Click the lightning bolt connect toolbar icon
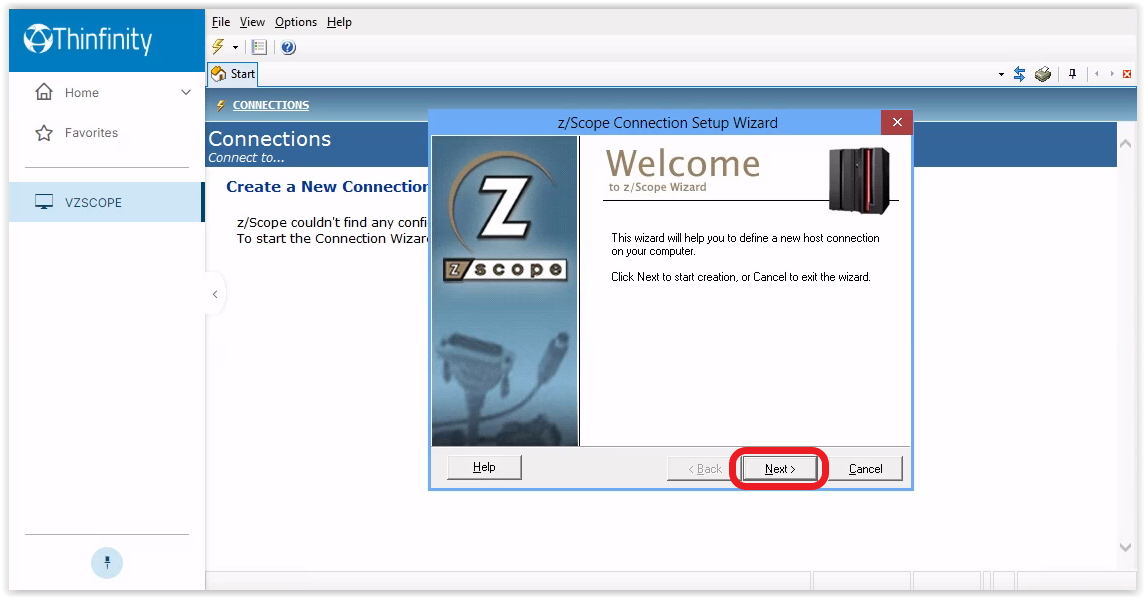Viewport: 1145px width, 598px height. coord(218,47)
